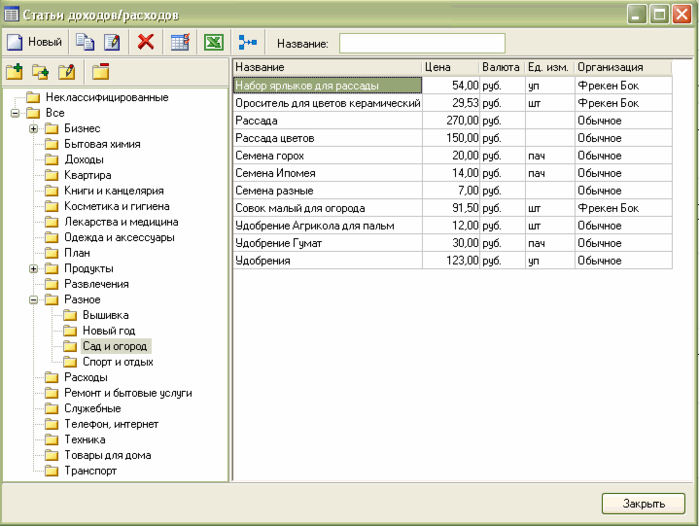The width and height of the screenshot is (699, 526).
Task: Click the copy item icon
Action: click(x=85, y=42)
